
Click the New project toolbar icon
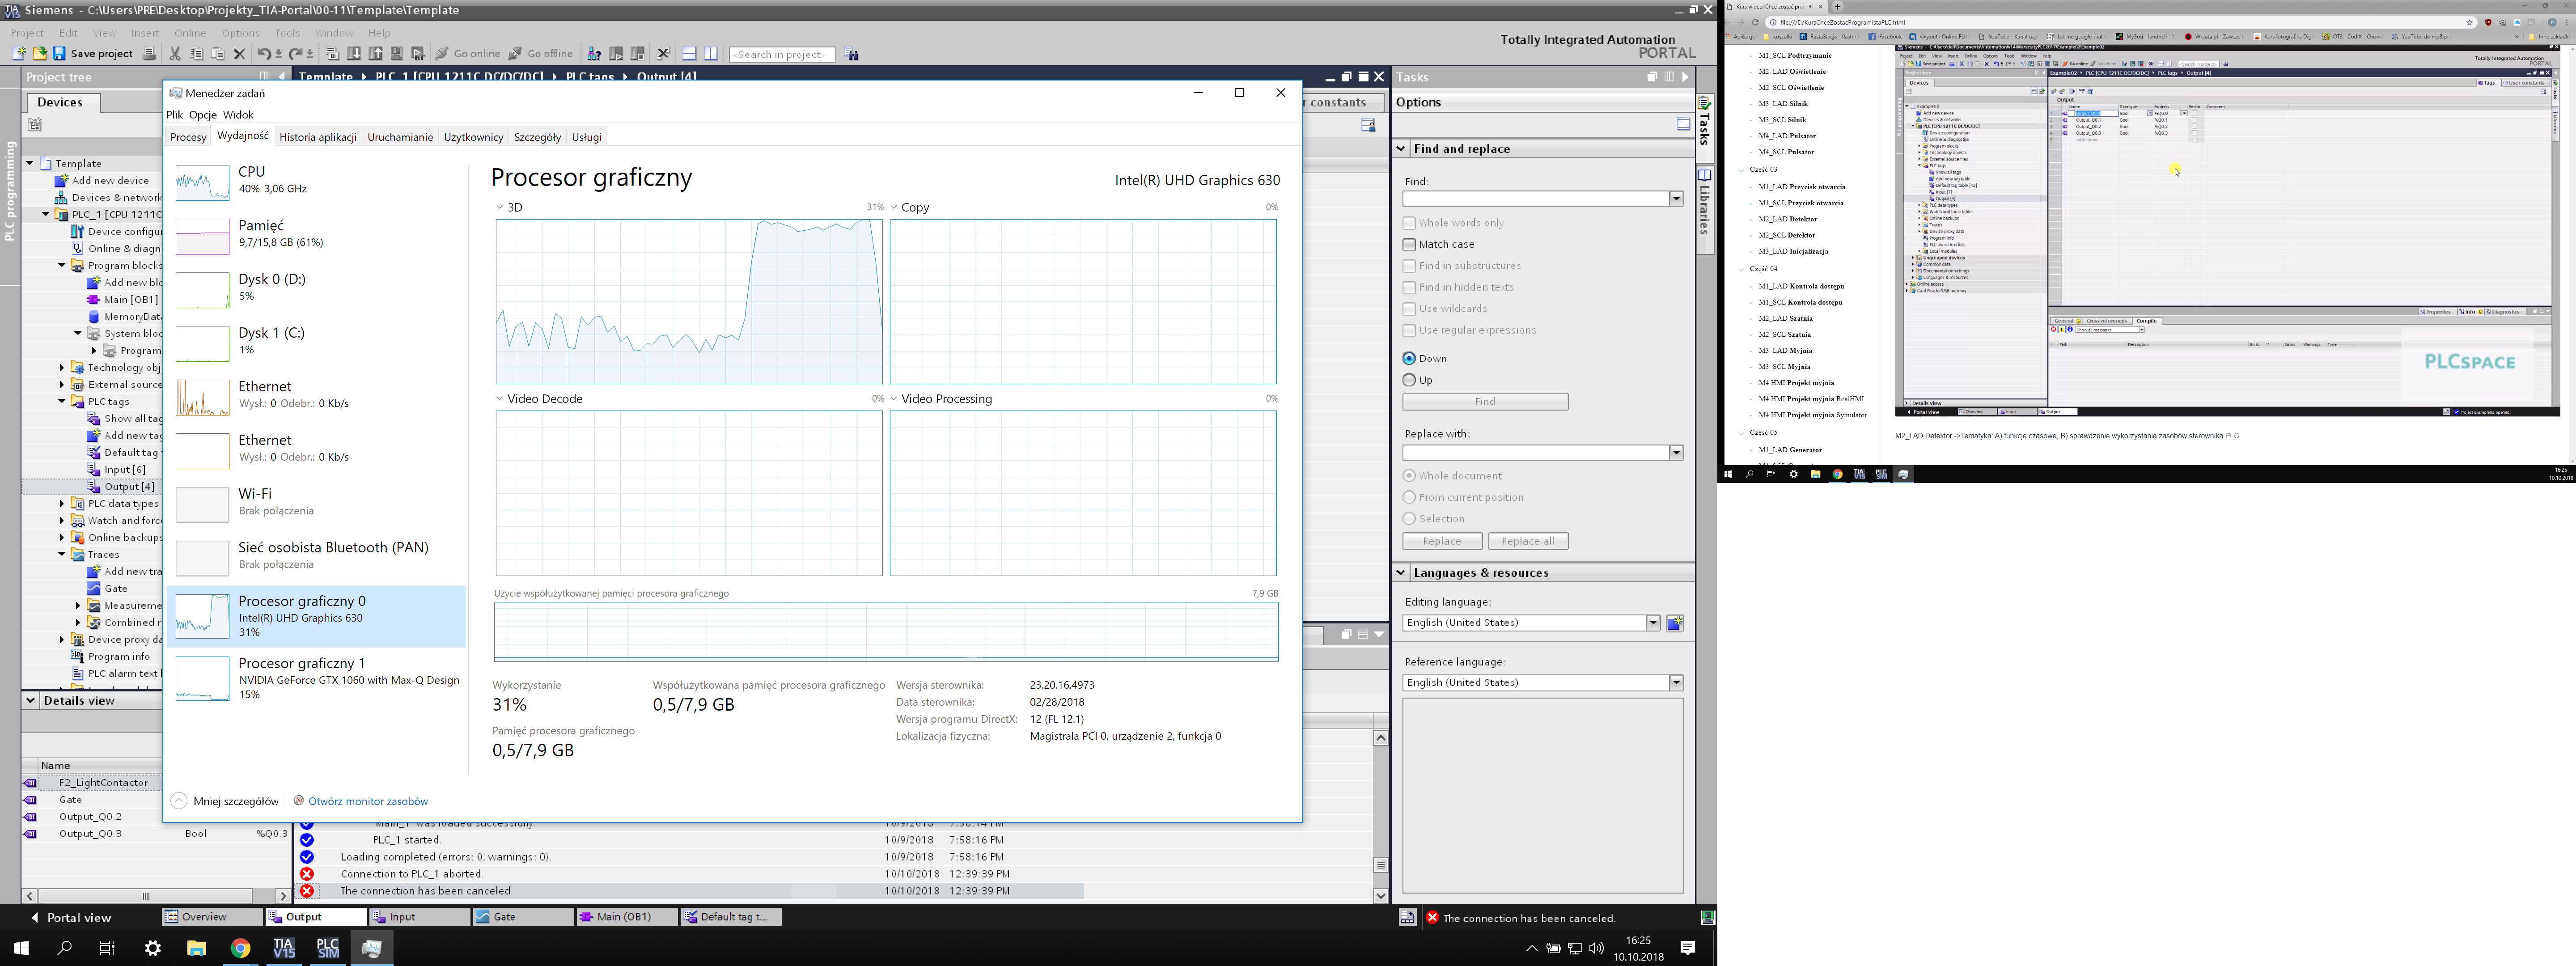click(19, 54)
